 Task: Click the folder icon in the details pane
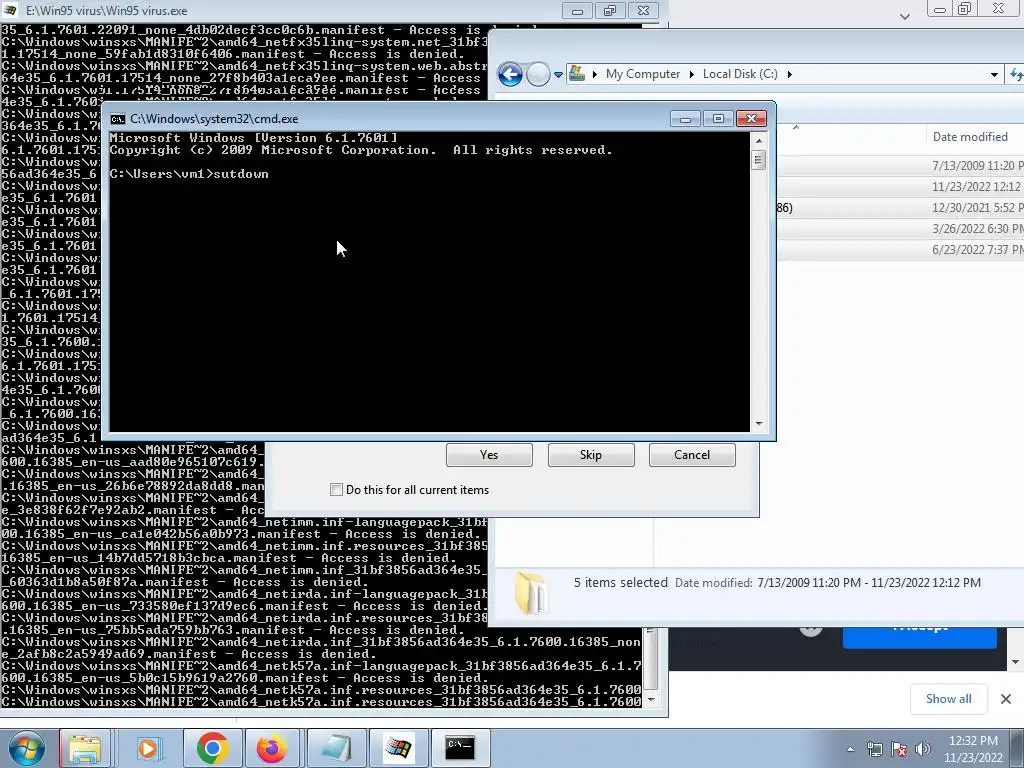coord(530,592)
